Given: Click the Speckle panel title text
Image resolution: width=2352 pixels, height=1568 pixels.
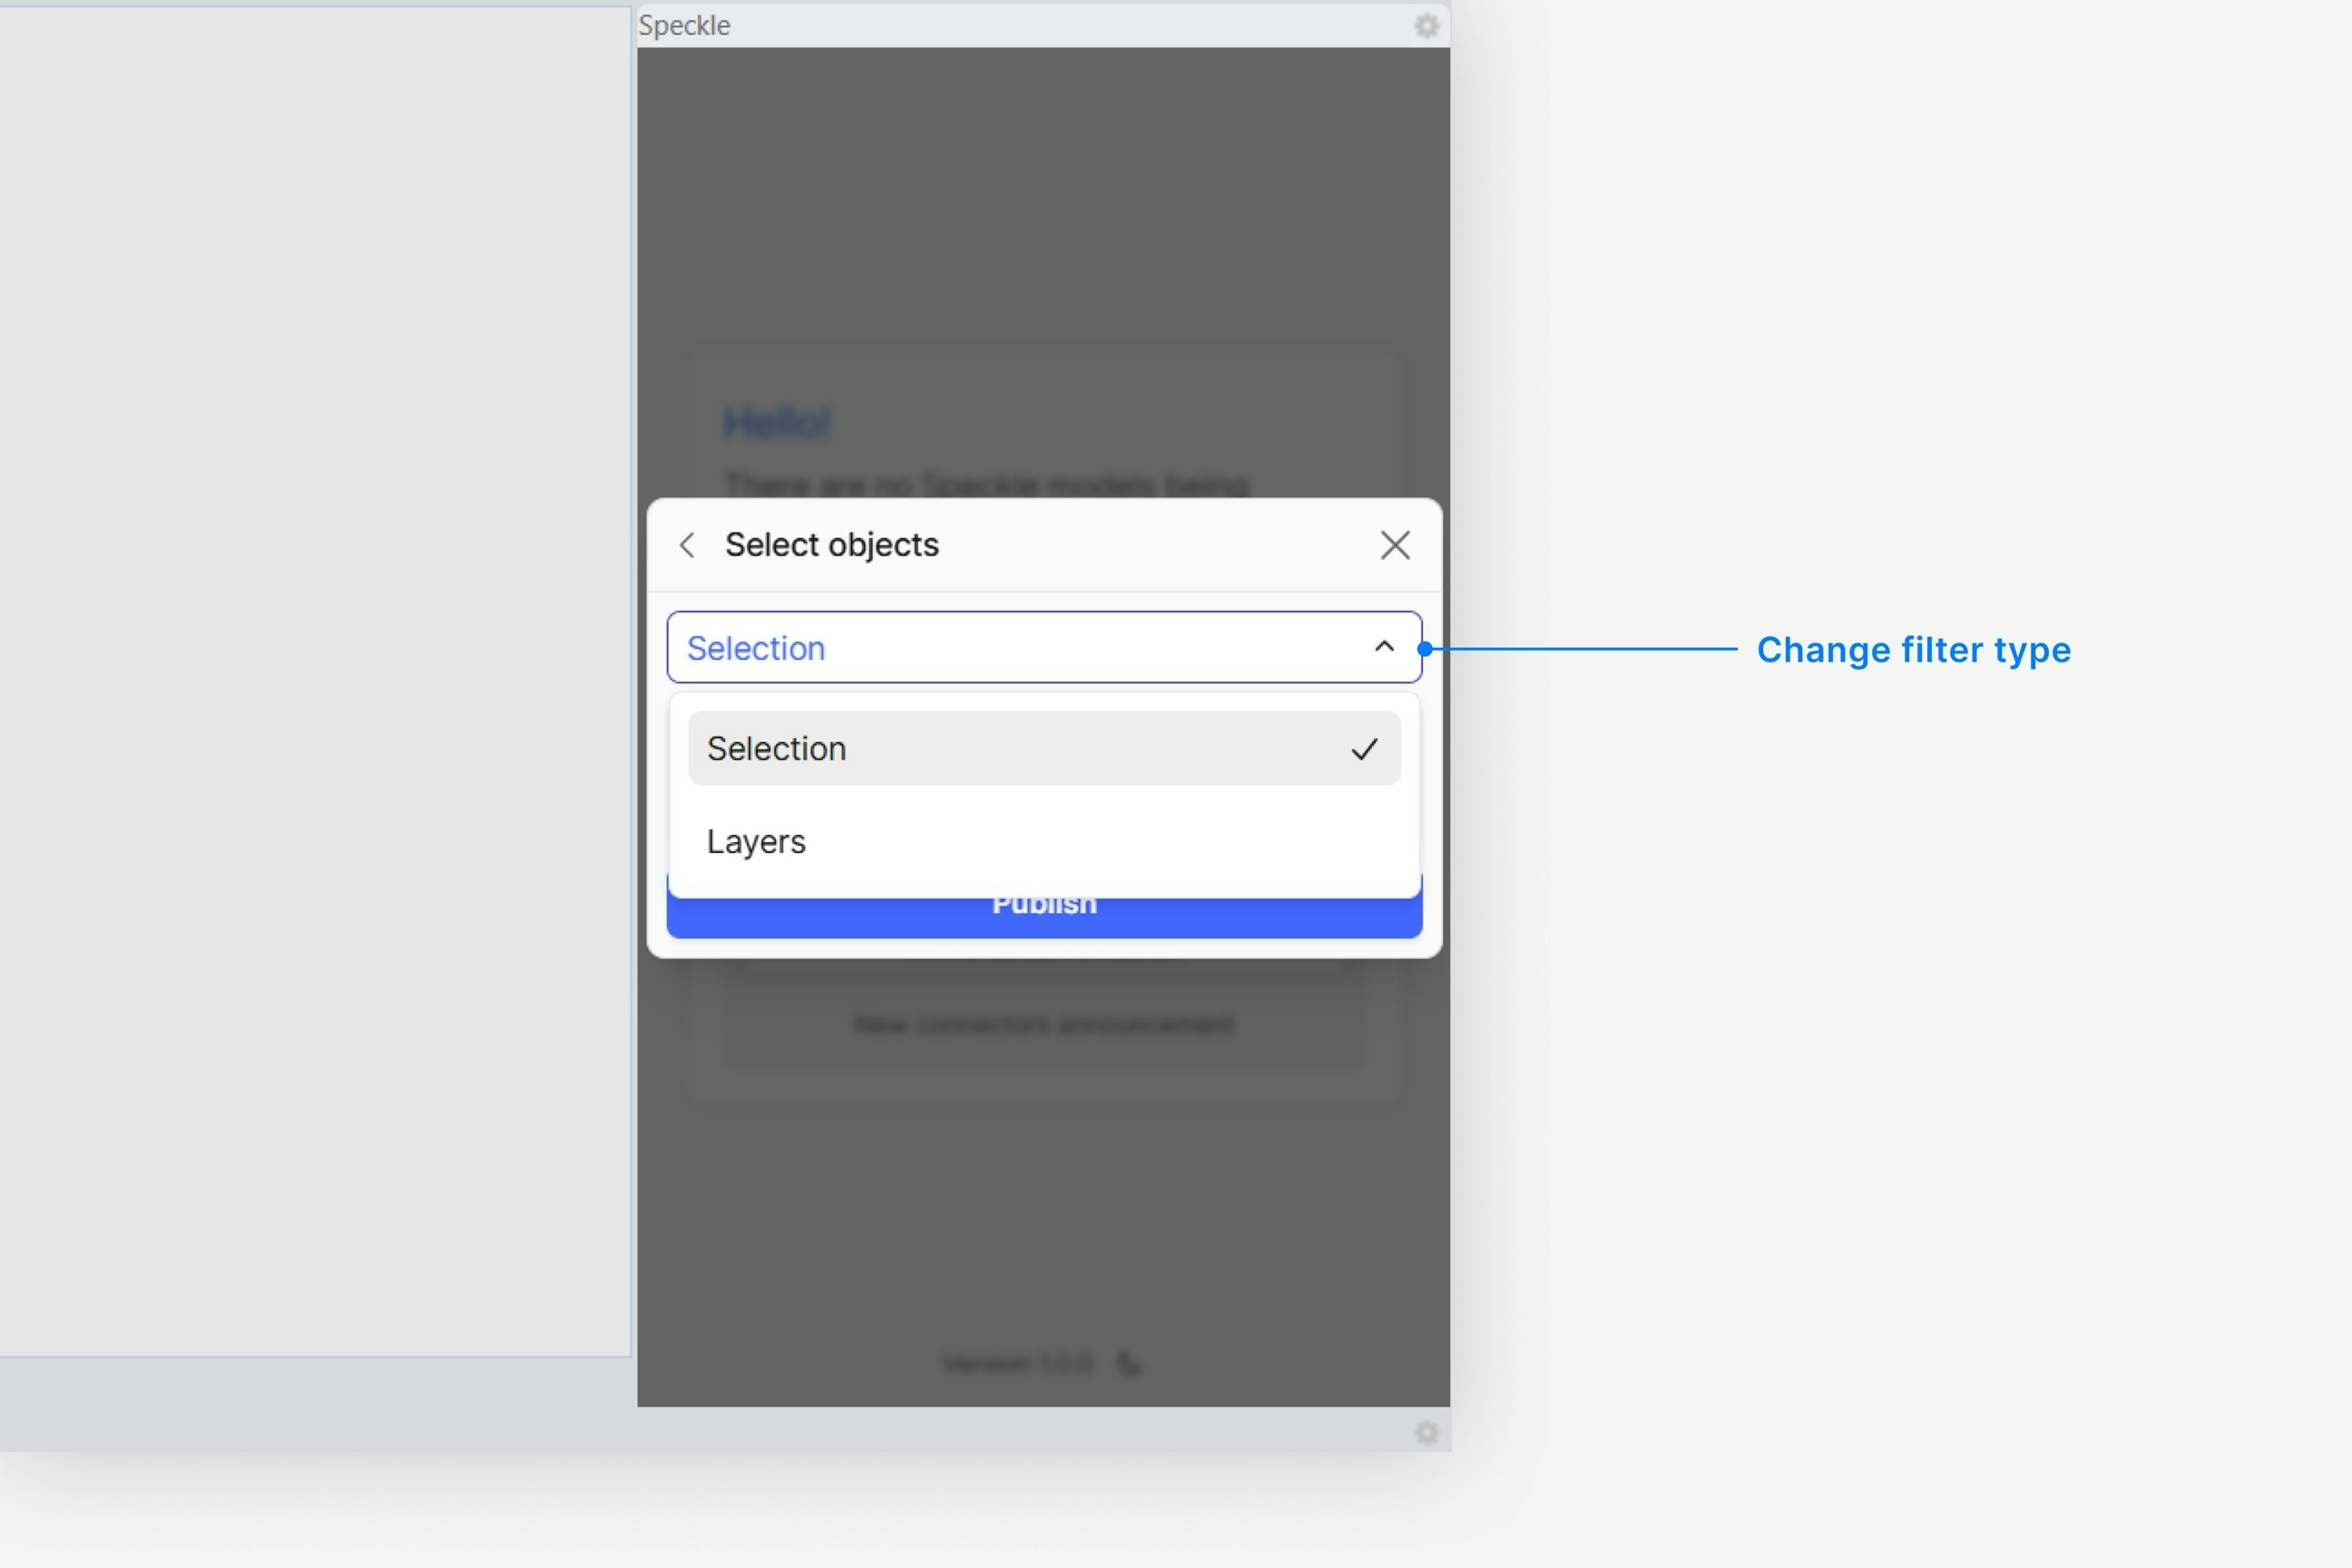Looking at the screenshot, I should tap(684, 25).
